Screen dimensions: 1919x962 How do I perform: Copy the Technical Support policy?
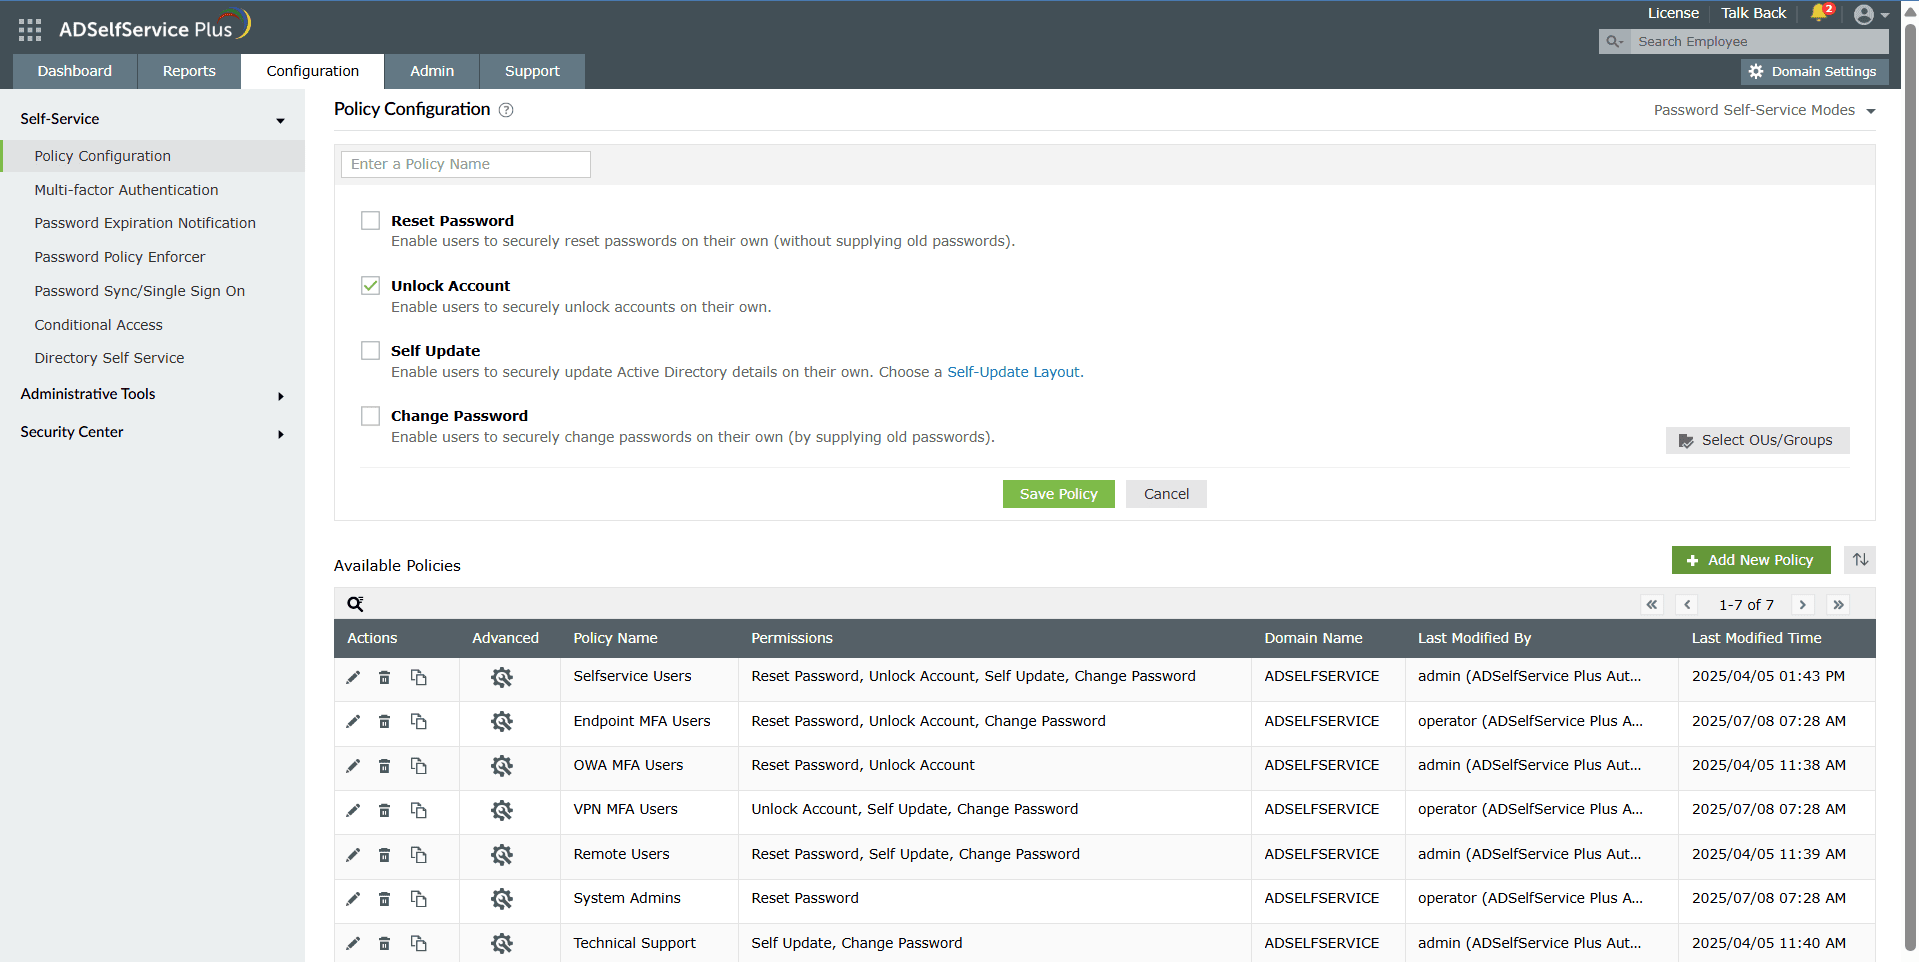click(419, 943)
